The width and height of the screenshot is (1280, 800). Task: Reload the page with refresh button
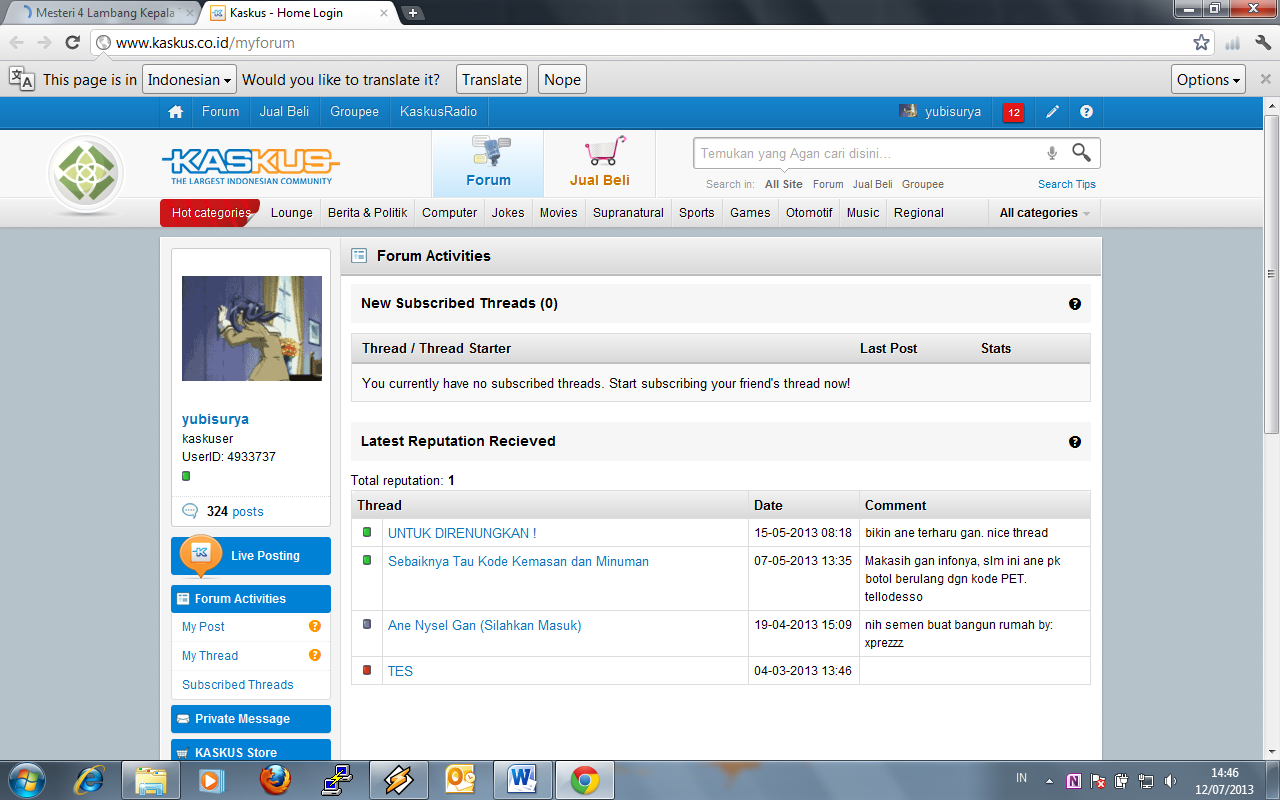point(72,43)
